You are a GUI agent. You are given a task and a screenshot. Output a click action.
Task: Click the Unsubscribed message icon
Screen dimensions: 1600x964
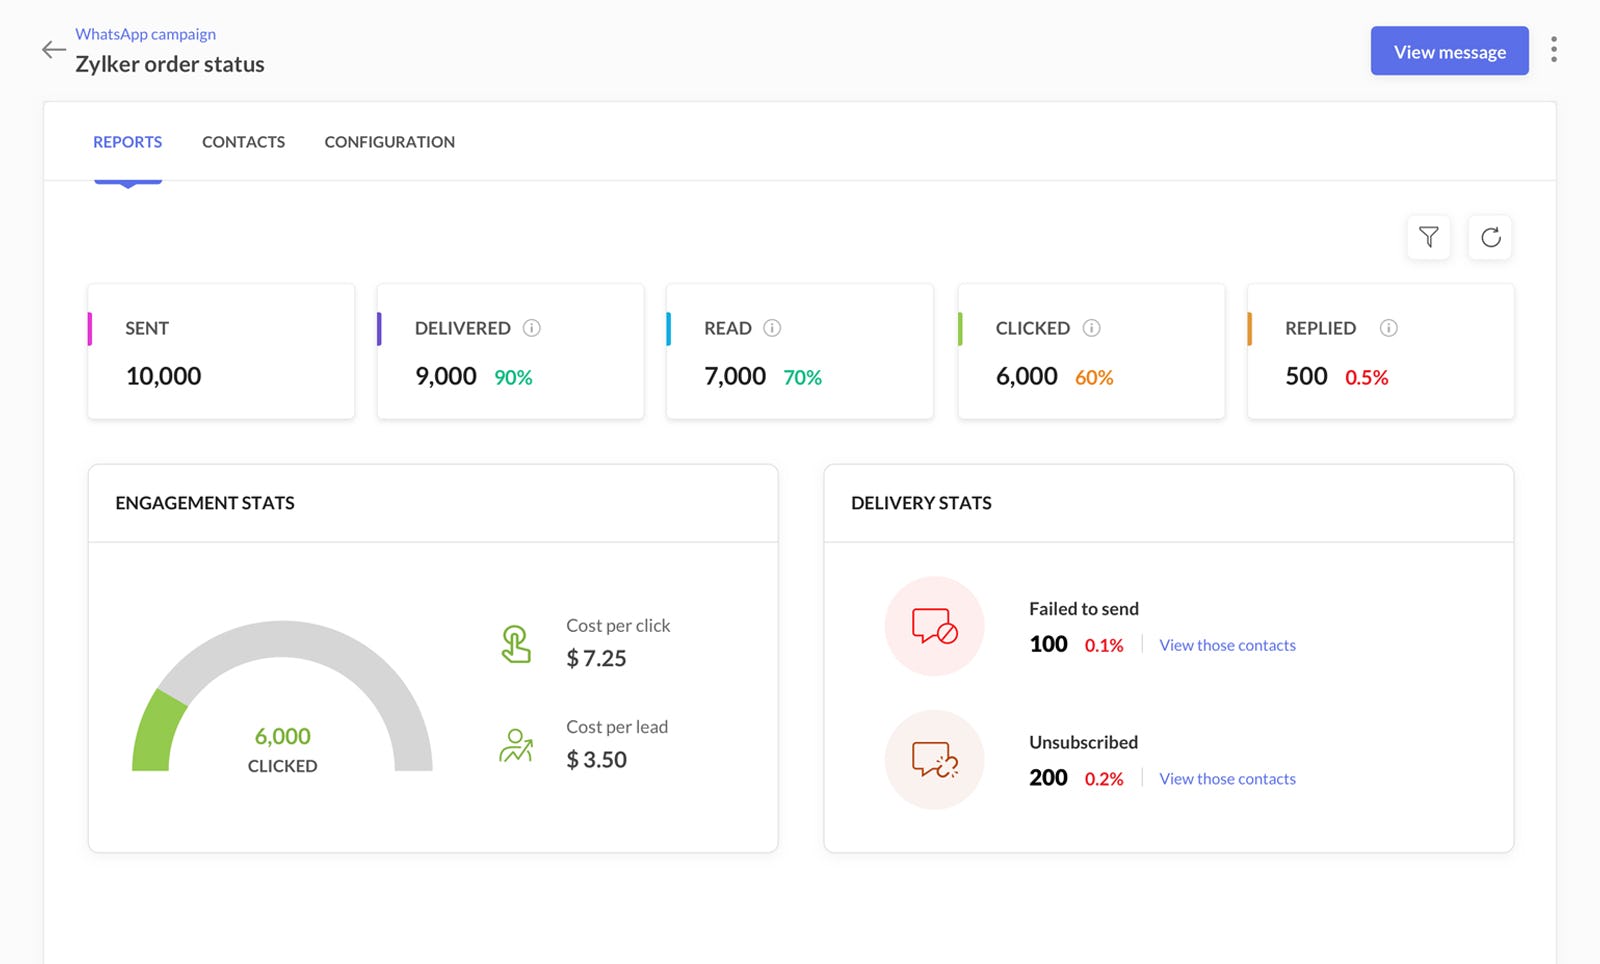(935, 760)
